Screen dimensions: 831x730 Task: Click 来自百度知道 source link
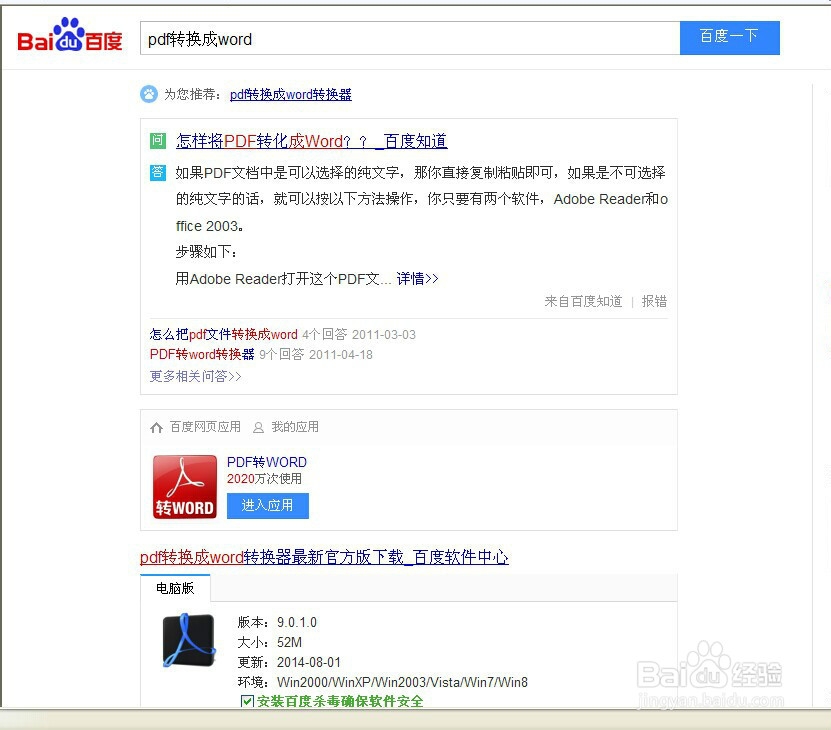tap(583, 301)
